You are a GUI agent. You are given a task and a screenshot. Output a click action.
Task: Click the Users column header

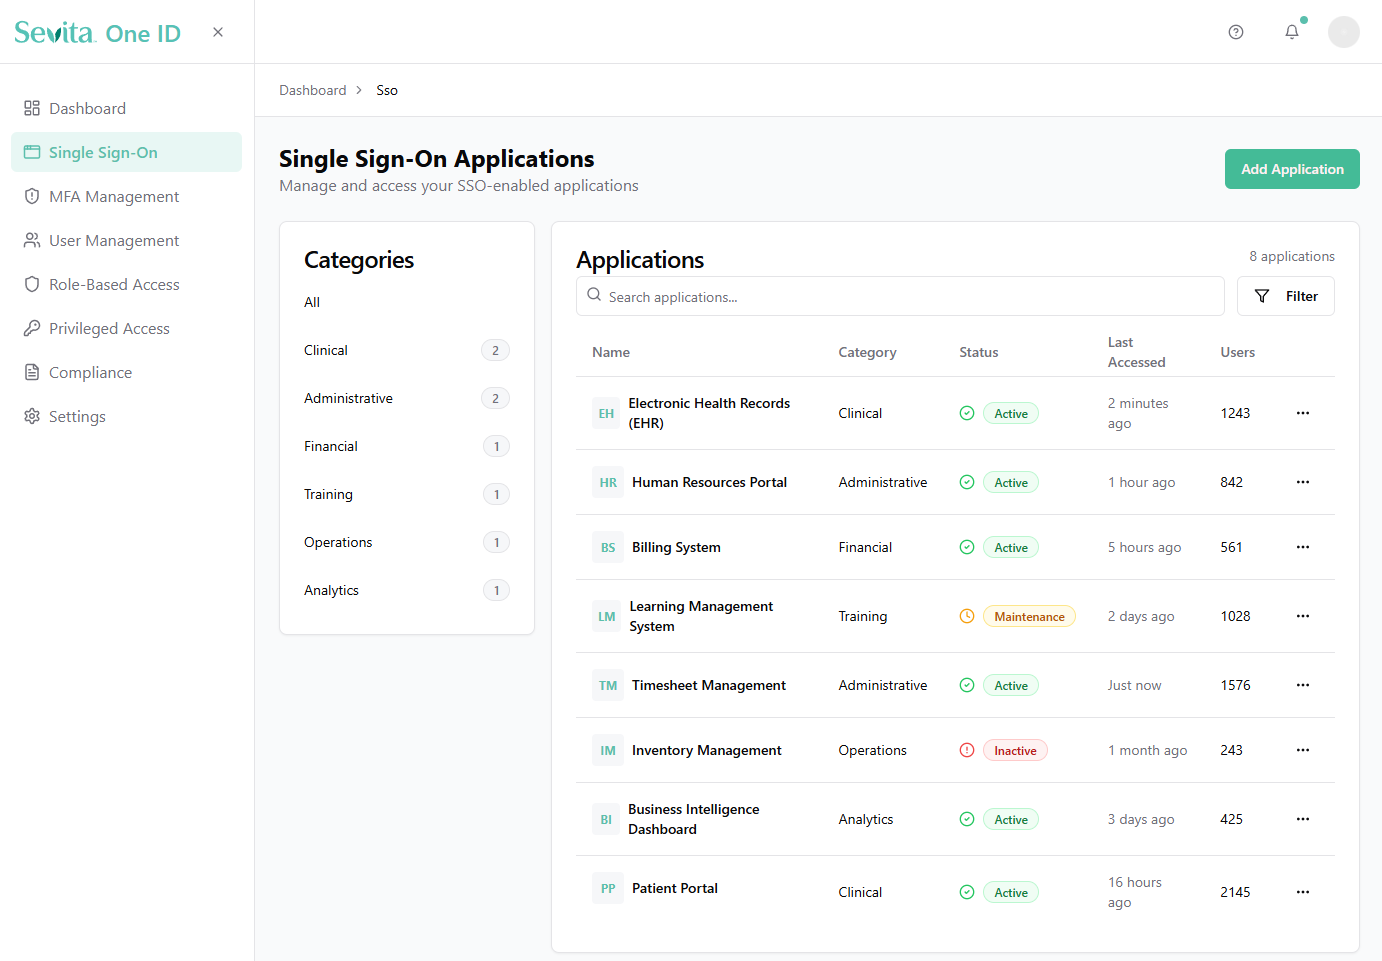pyautogui.click(x=1238, y=352)
